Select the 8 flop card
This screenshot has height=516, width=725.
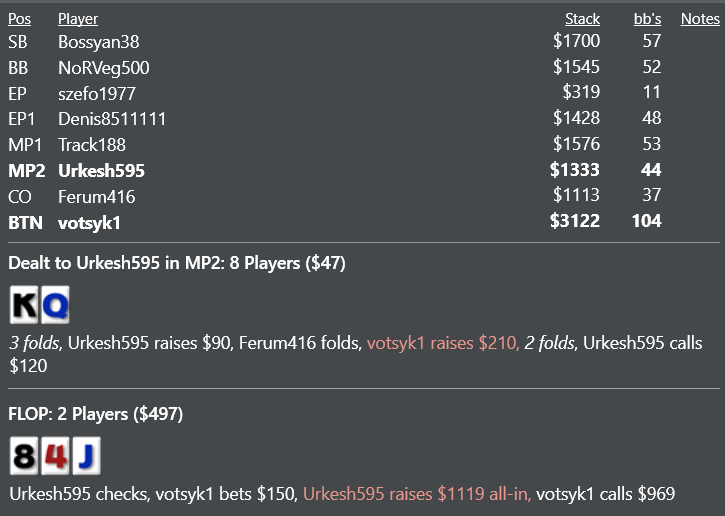(24, 456)
